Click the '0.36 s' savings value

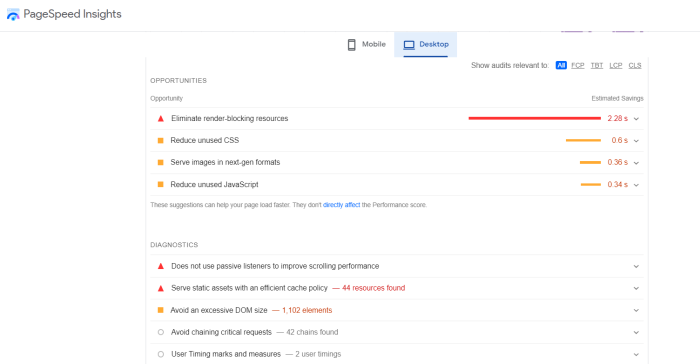click(617, 162)
